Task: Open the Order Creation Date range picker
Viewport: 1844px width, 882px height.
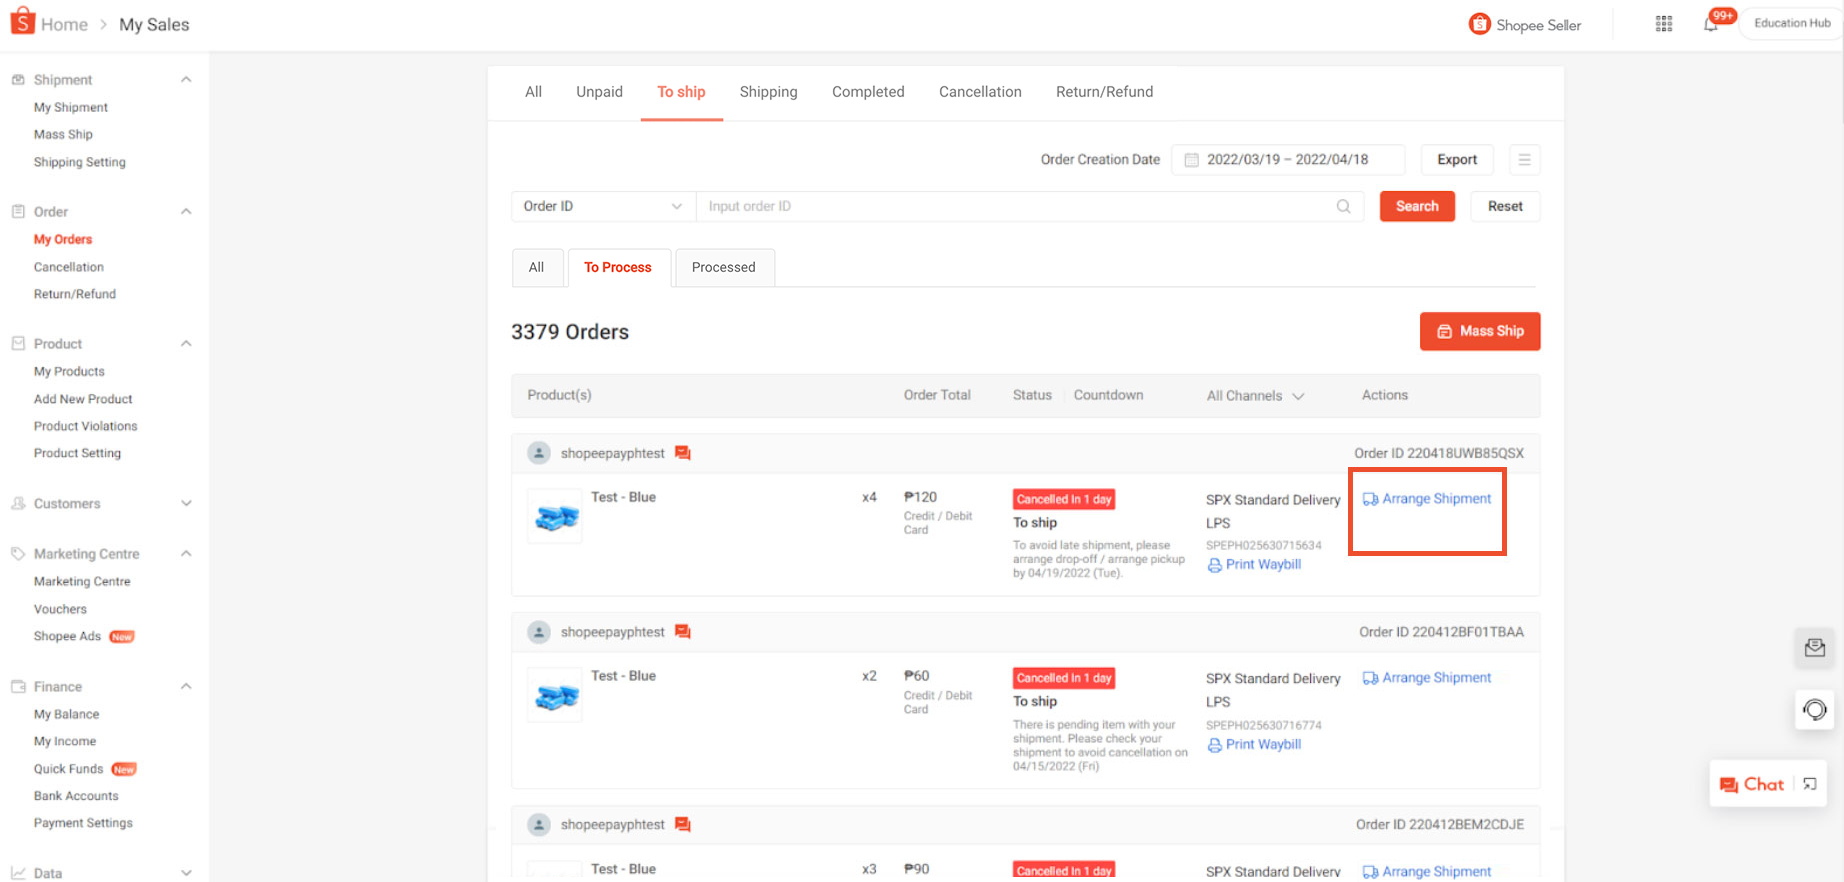Action: (1287, 160)
